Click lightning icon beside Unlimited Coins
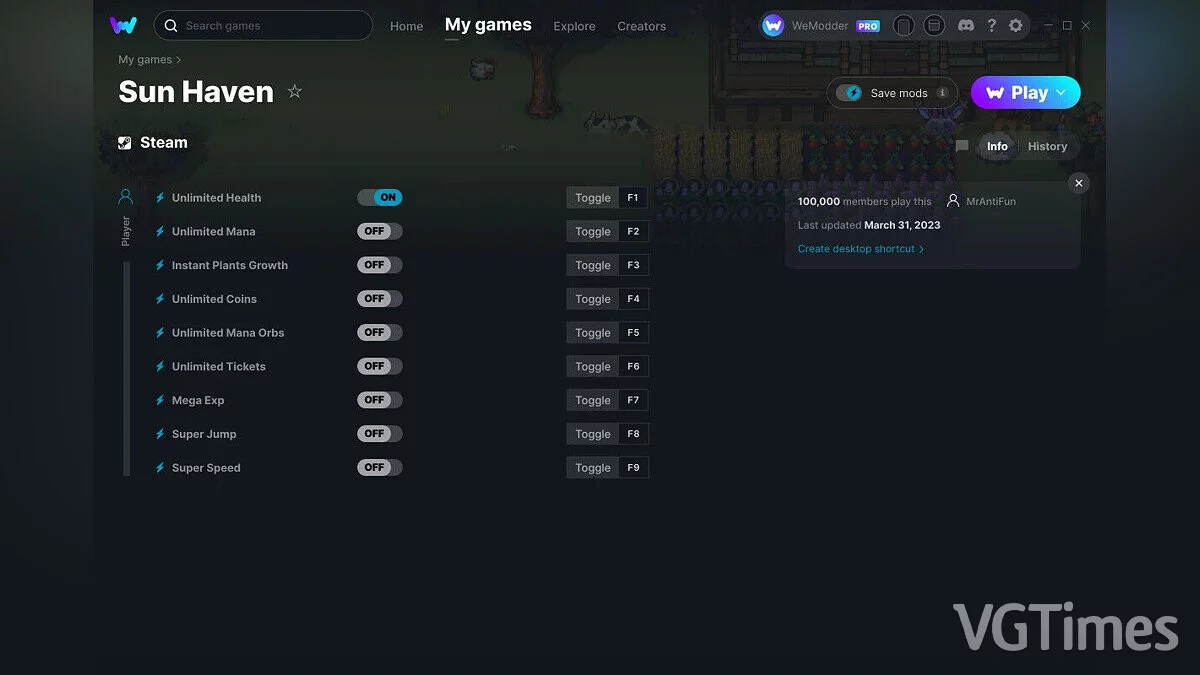The width and height of the screenshot is (1200, 675). tap(160, 299)
